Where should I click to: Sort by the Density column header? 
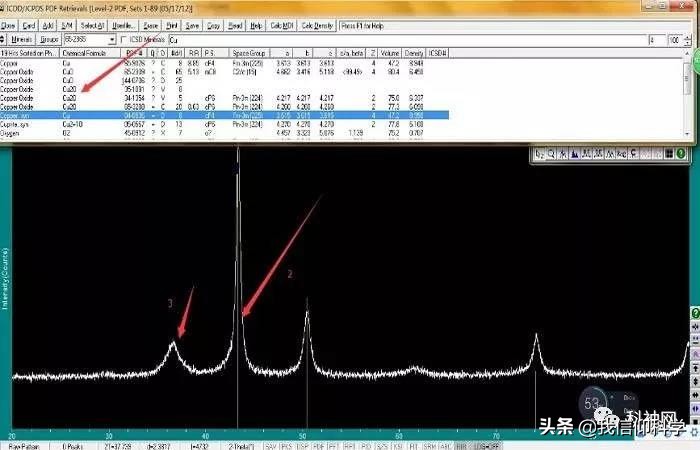click(x=414, y=53)
